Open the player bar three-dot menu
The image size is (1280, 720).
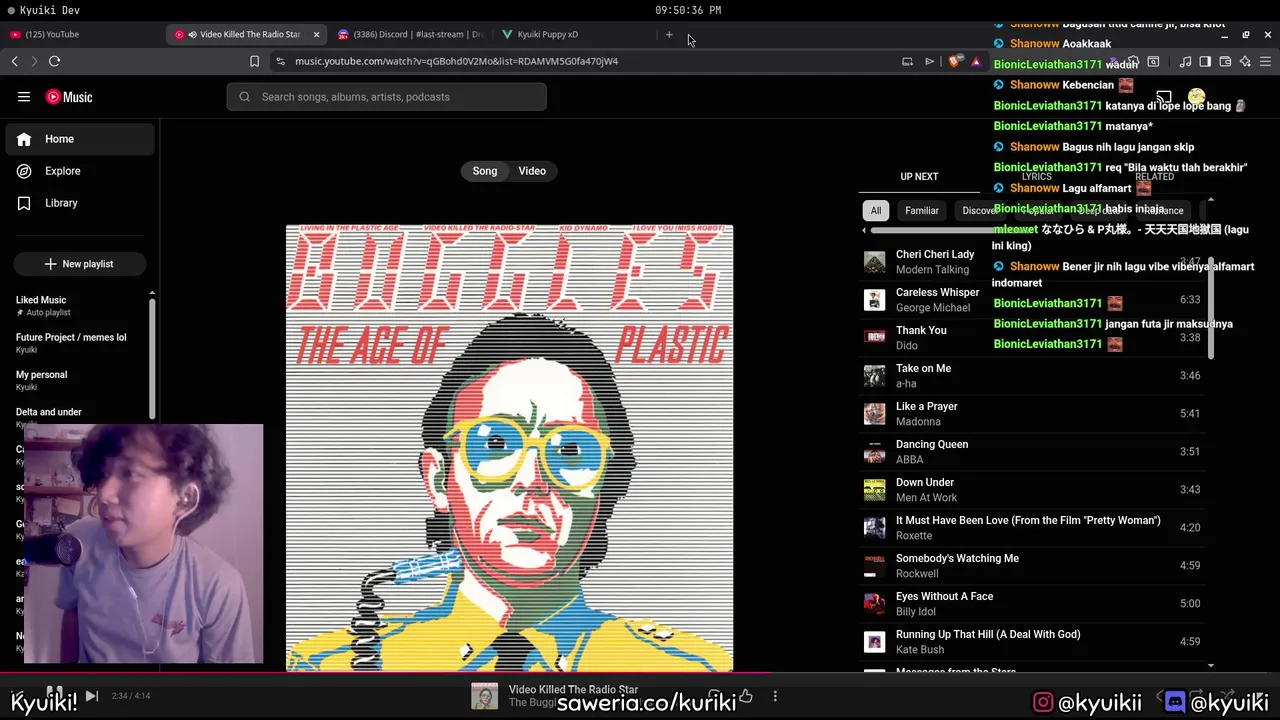775,696
